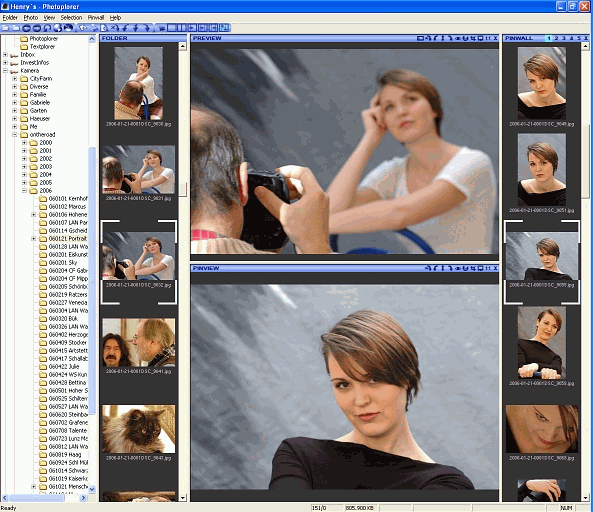Click the Folder panel vertical scrollbar thumb
The image size is (593, 512).
click(183, 189)
